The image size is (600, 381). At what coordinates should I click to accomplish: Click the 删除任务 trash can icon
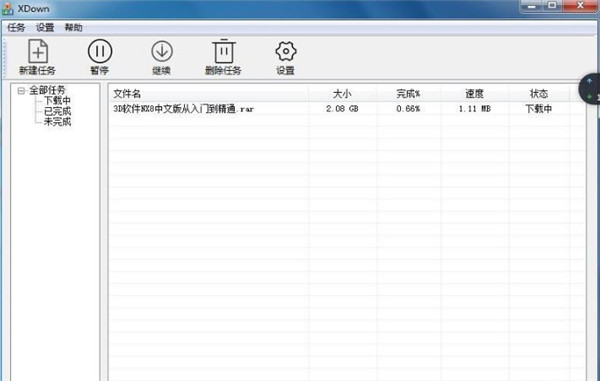pos(224,51)
